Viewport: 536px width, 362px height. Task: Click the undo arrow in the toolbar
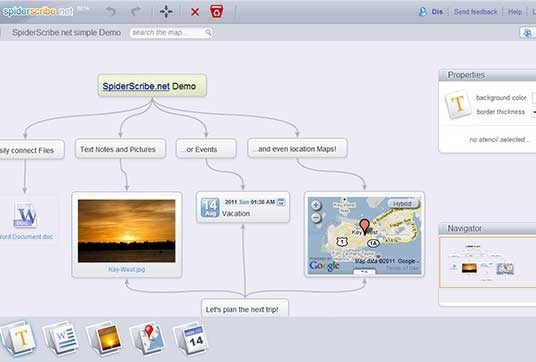pyautogui.click(x=110, y=12)
